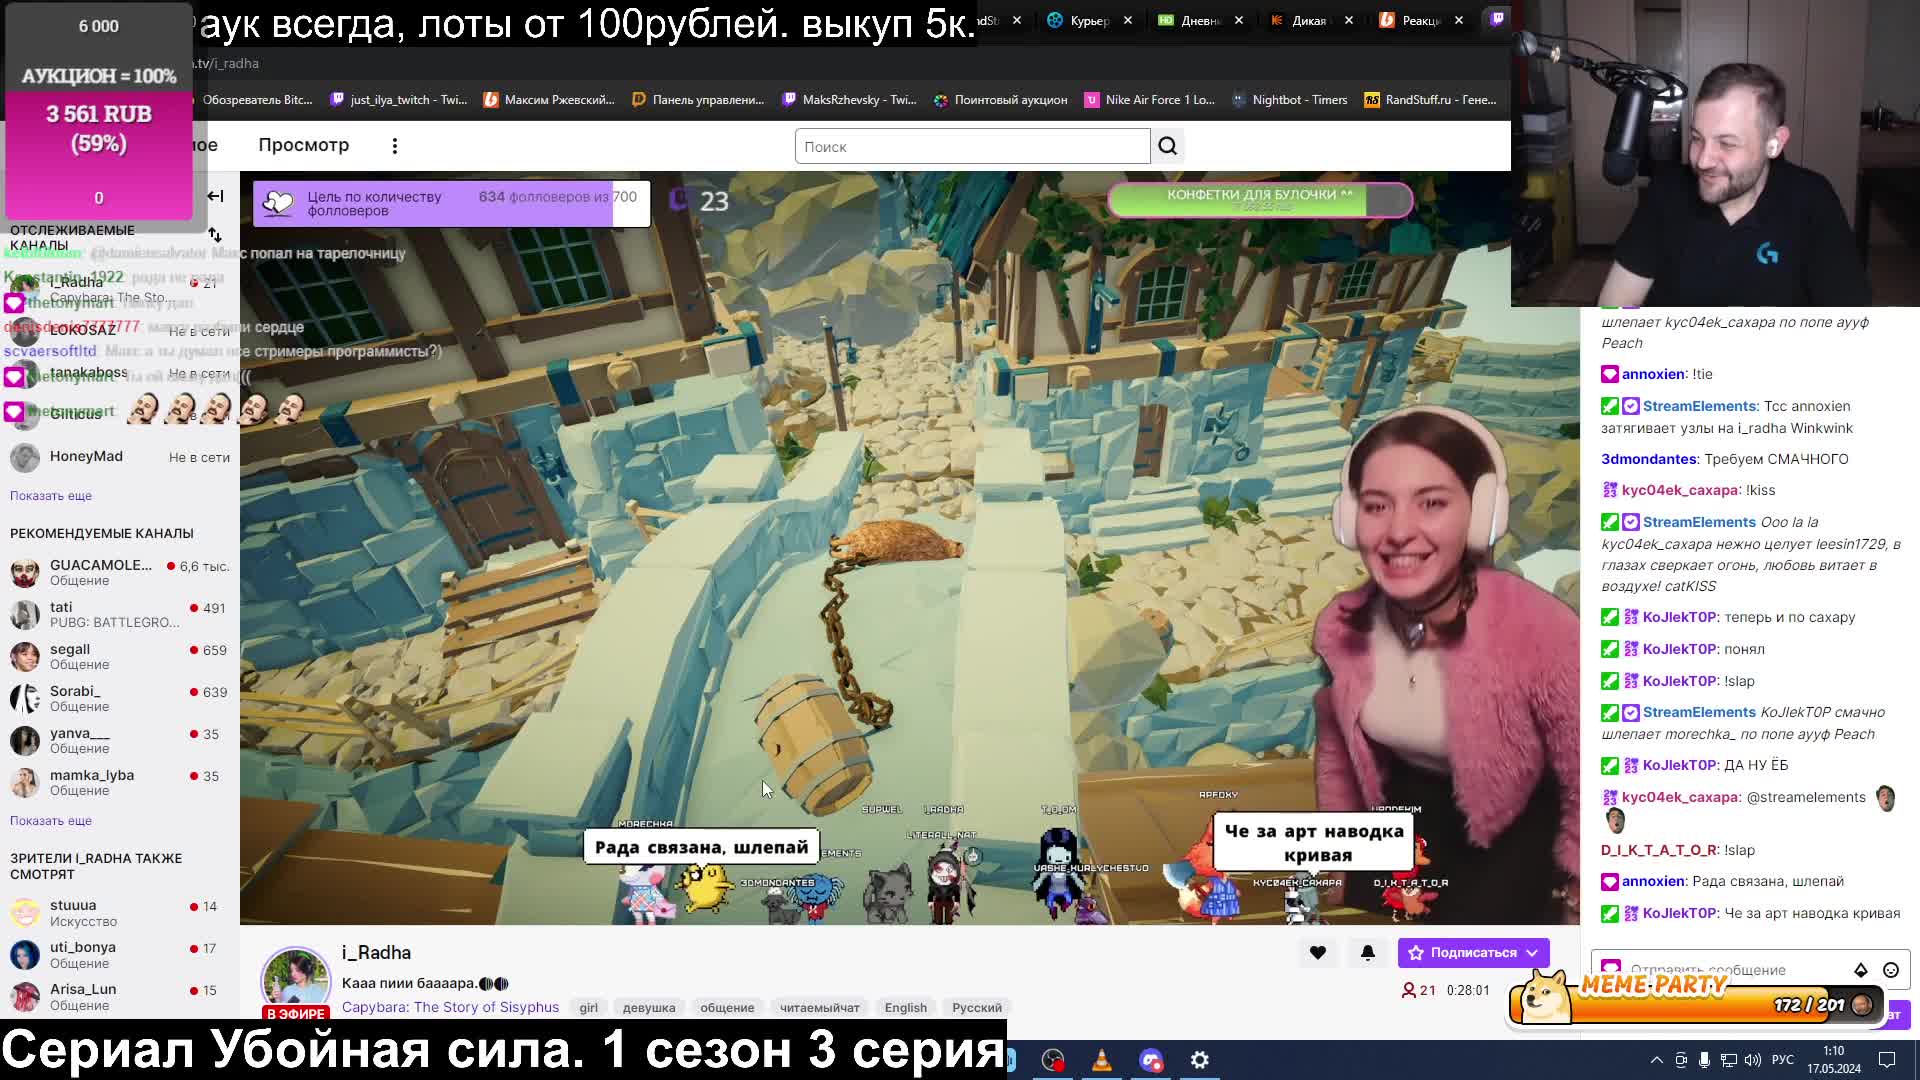This screenshot has height=1080, width=1920.
Task: Open Arisa_Lun channel entry
Action: tap(120, 997)
